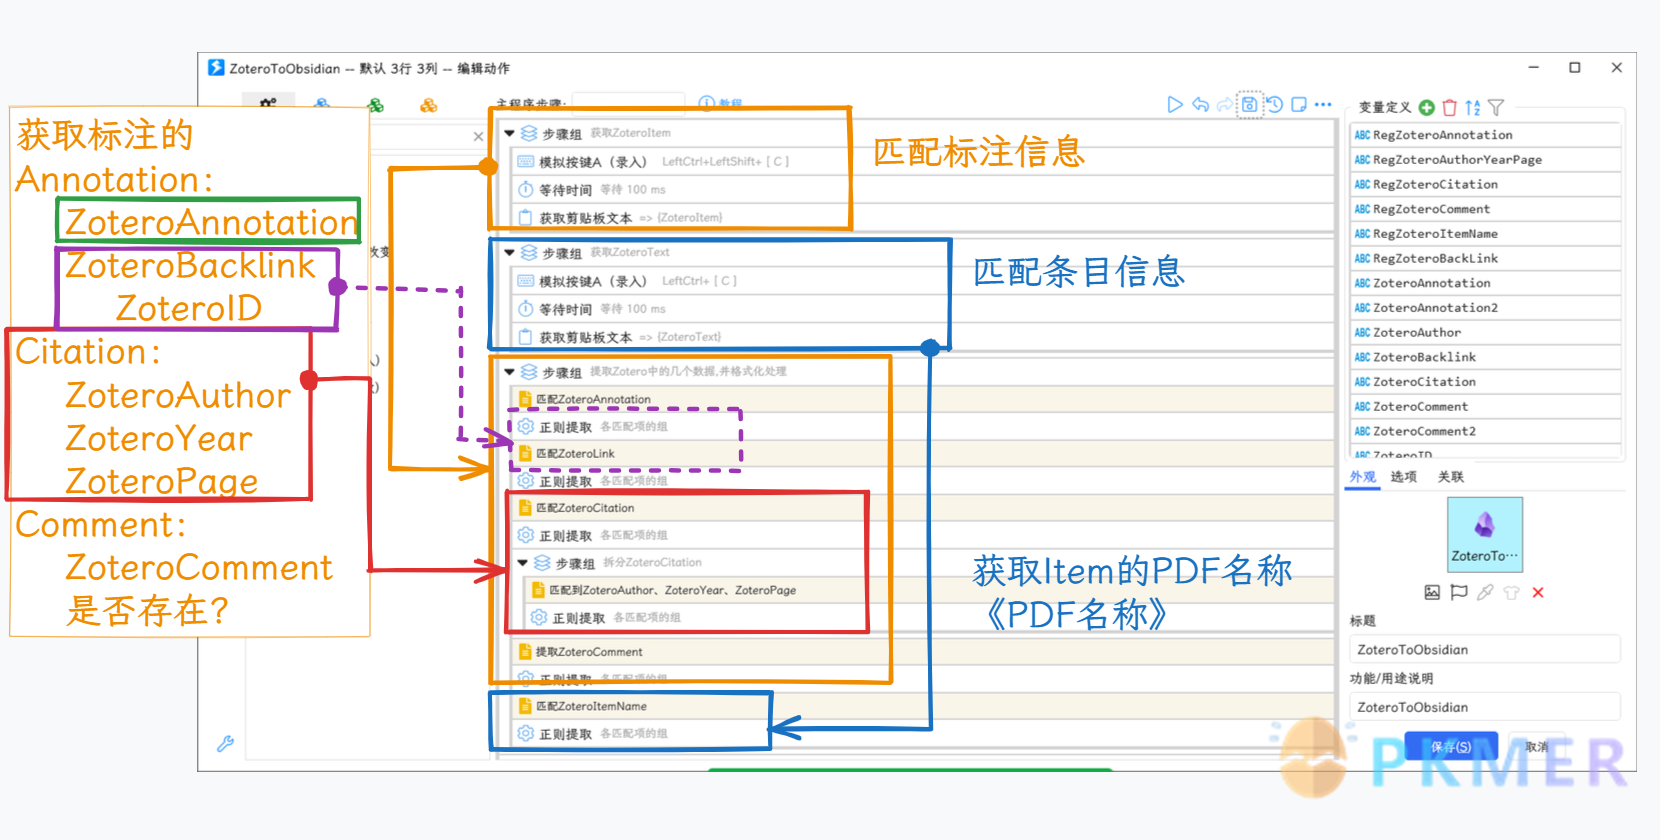Image resolution: width=1660 pixels, height=840 pixels.
Task: Undo the last step edit
Action: pyautogui.click(x=1201, y=104)
